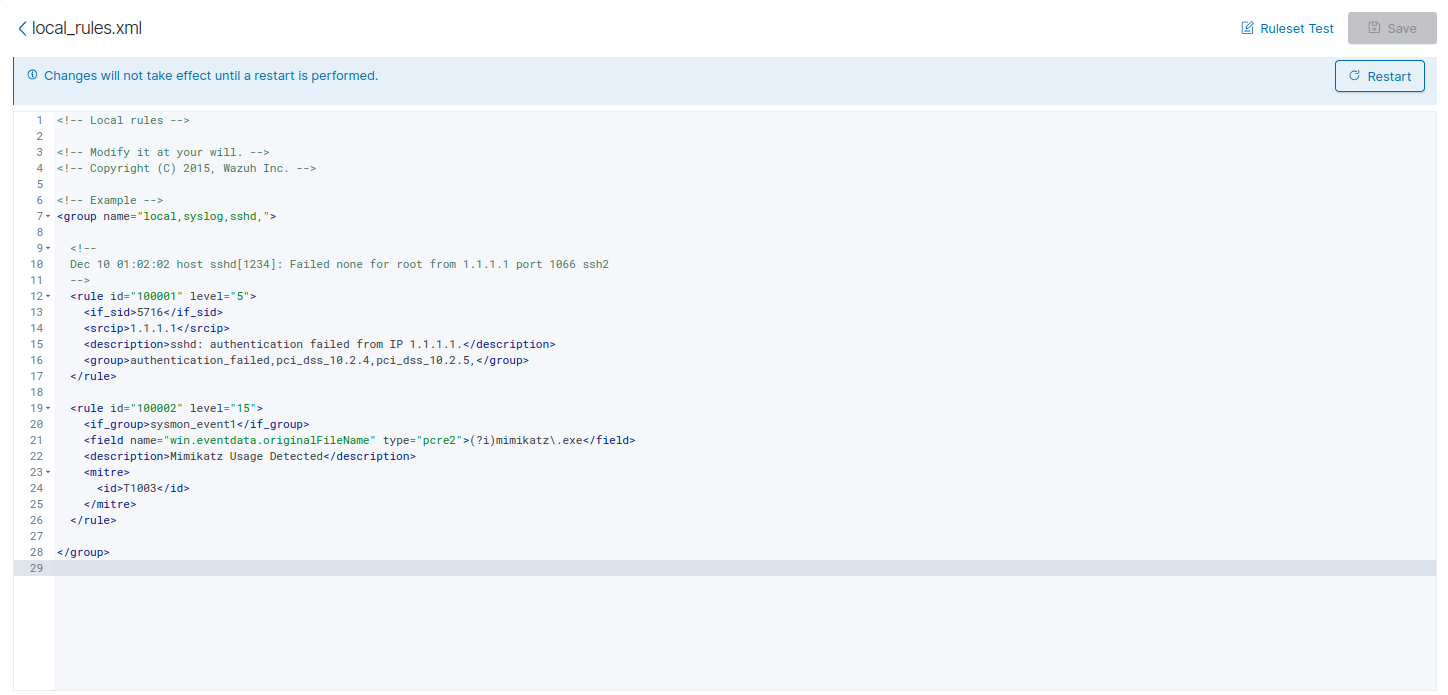
Task: Go back using the chevron beside local_rules.xml
Action: pos(22,28)
